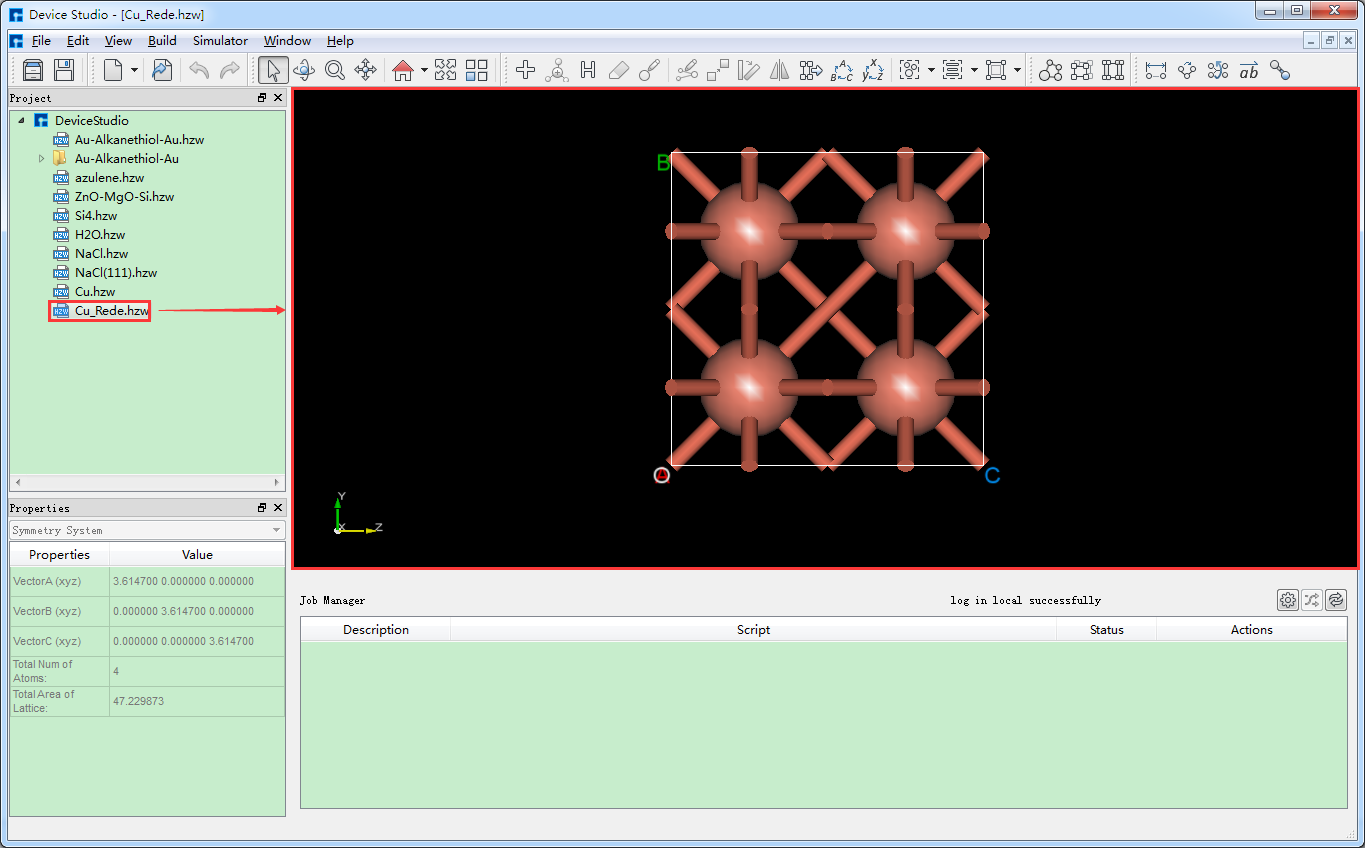Open the Job Manager settings gear

click(x=1287, y=599)
